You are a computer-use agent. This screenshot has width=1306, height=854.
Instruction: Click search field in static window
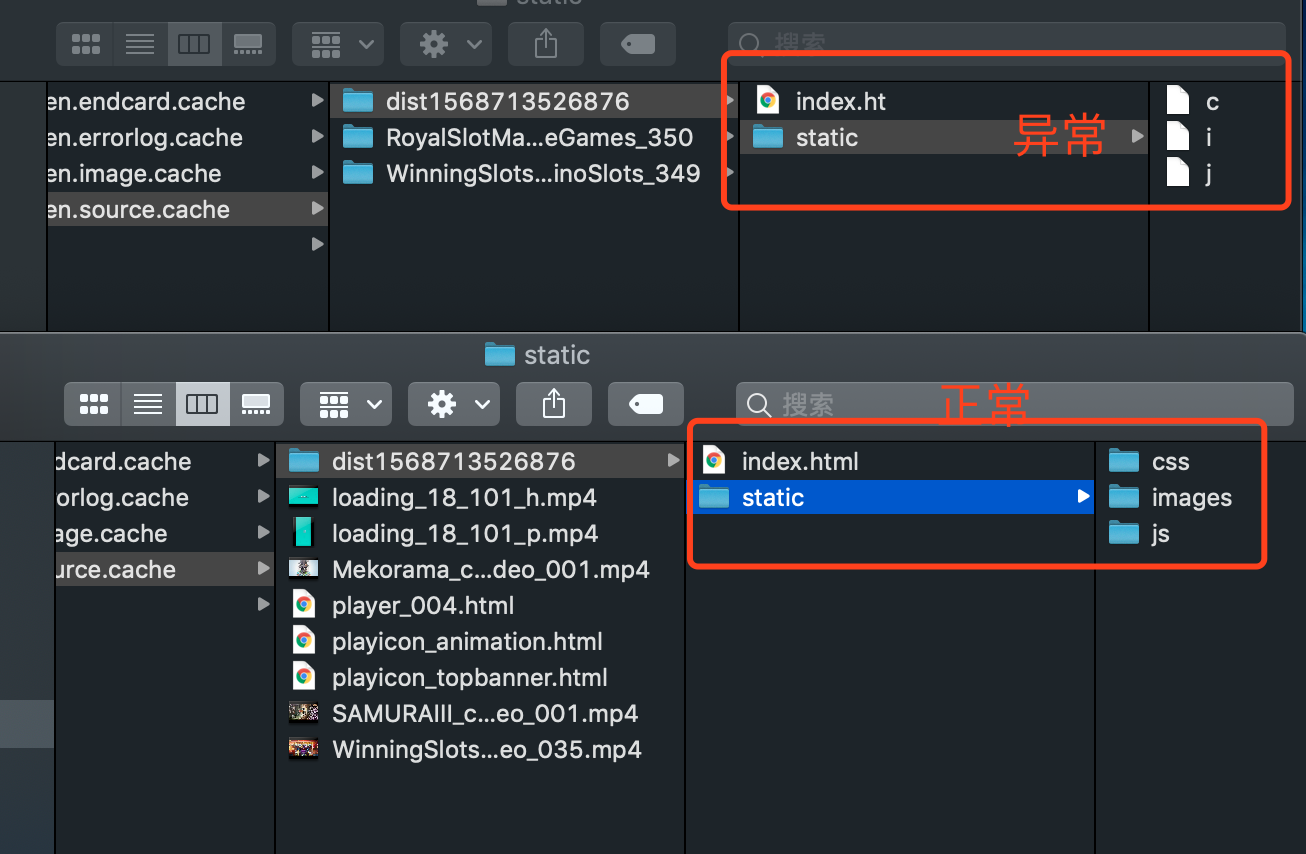(1015, 404)
